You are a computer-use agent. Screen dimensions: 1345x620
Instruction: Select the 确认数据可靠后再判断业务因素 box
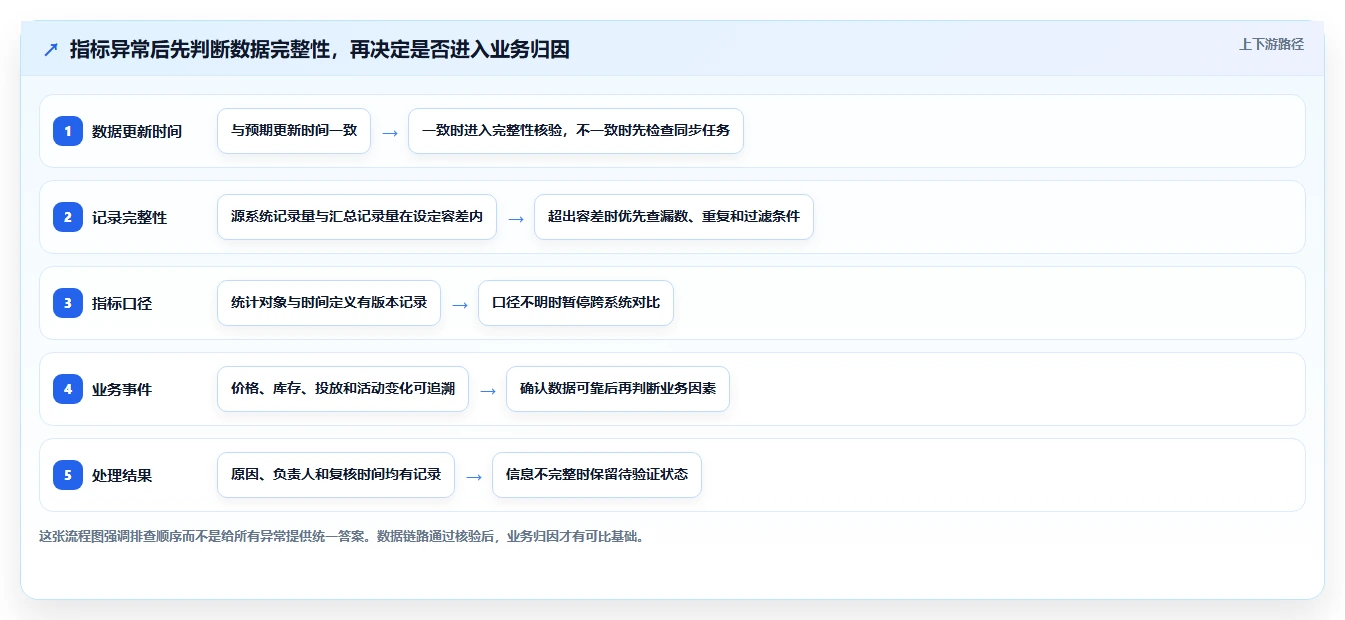pos(618,389)
